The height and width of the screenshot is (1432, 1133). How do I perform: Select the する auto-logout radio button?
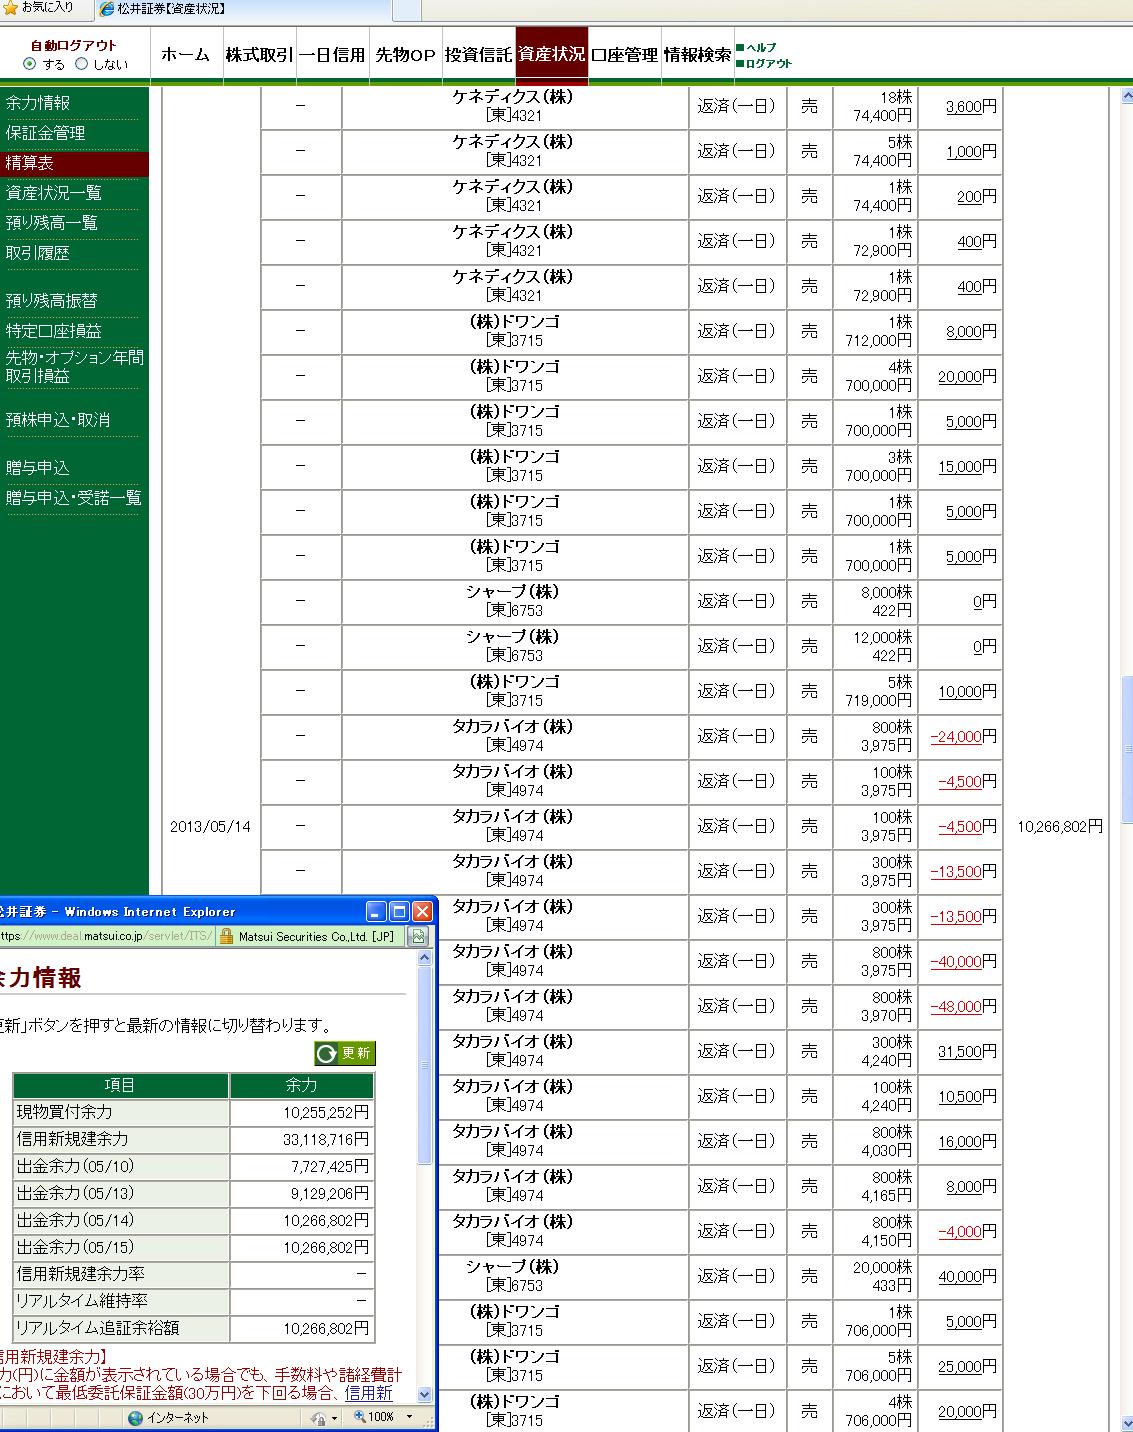click(29, 64)
